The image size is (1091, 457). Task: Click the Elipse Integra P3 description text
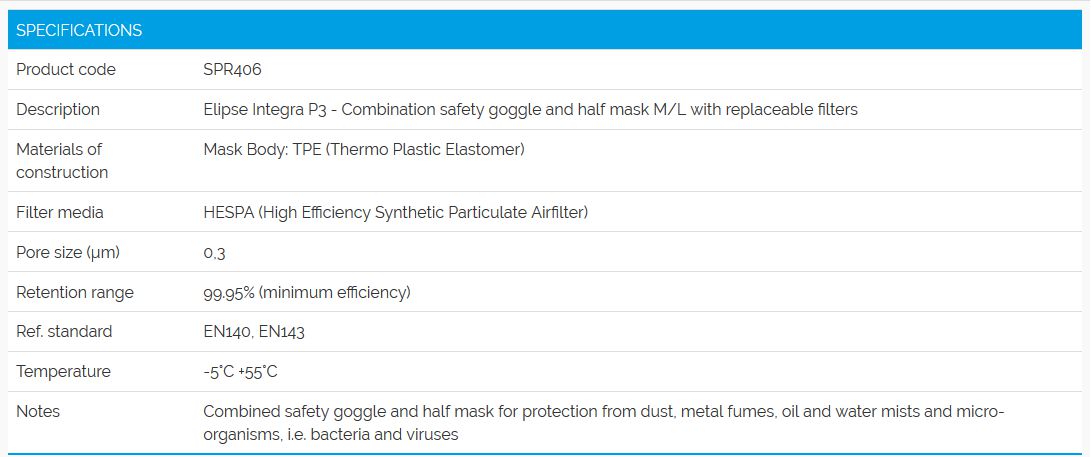pyautogui.click(x=530, y=110)
